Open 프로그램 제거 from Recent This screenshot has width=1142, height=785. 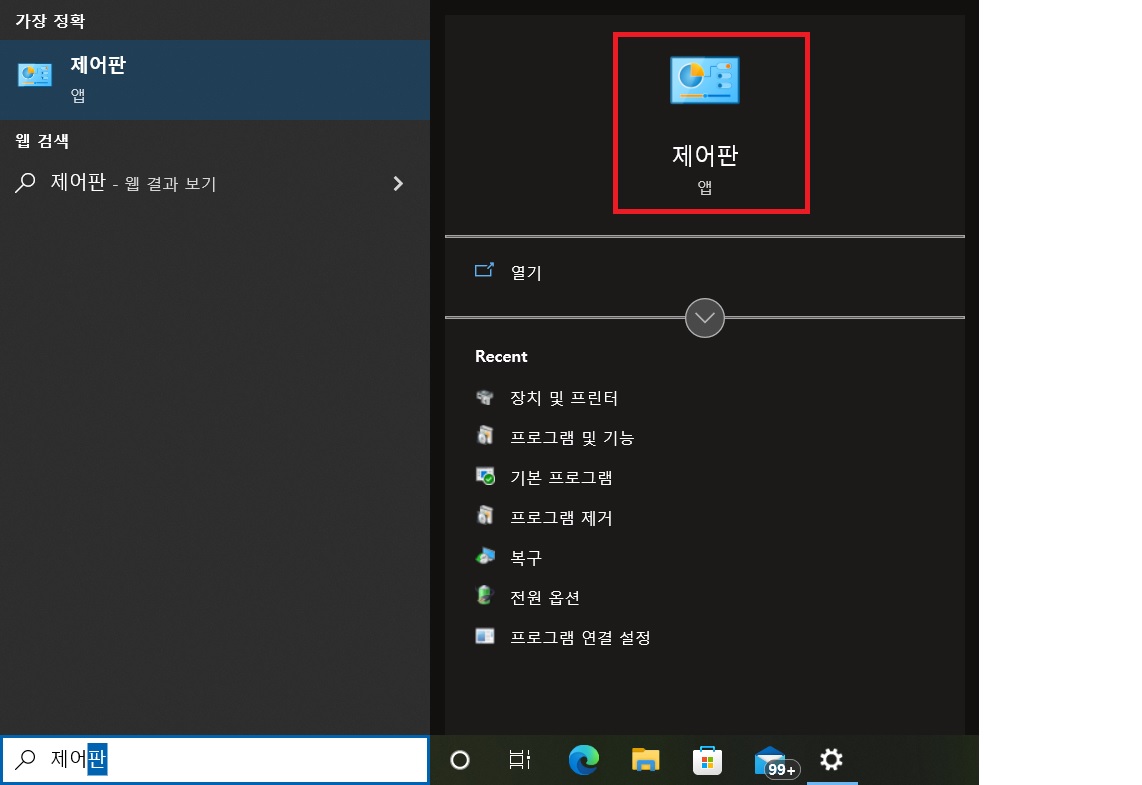[560, 517]
